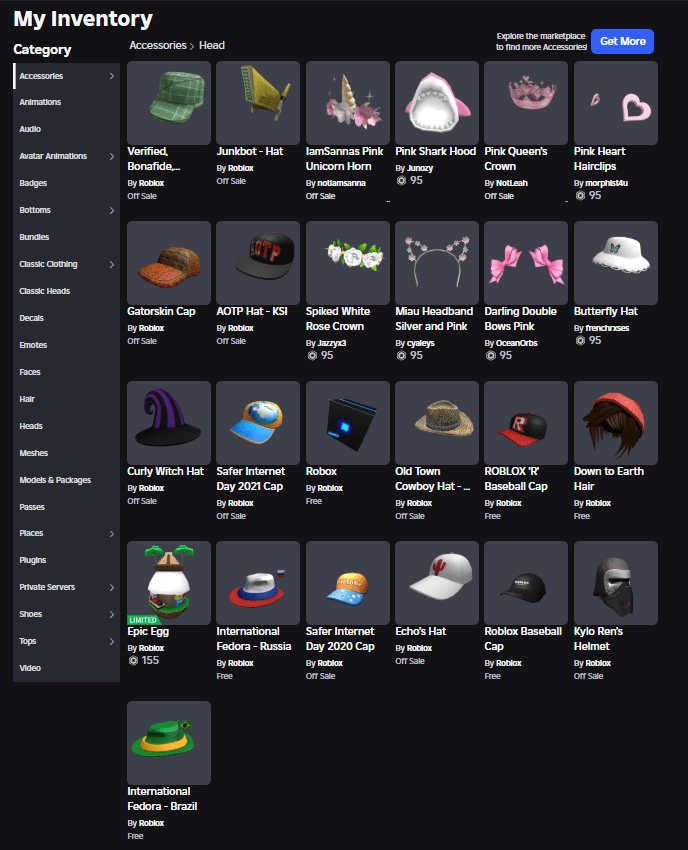This screenshot has width=688, height=850.
Task: Expand the Private Servers chevron
Action: click(112, 587)
